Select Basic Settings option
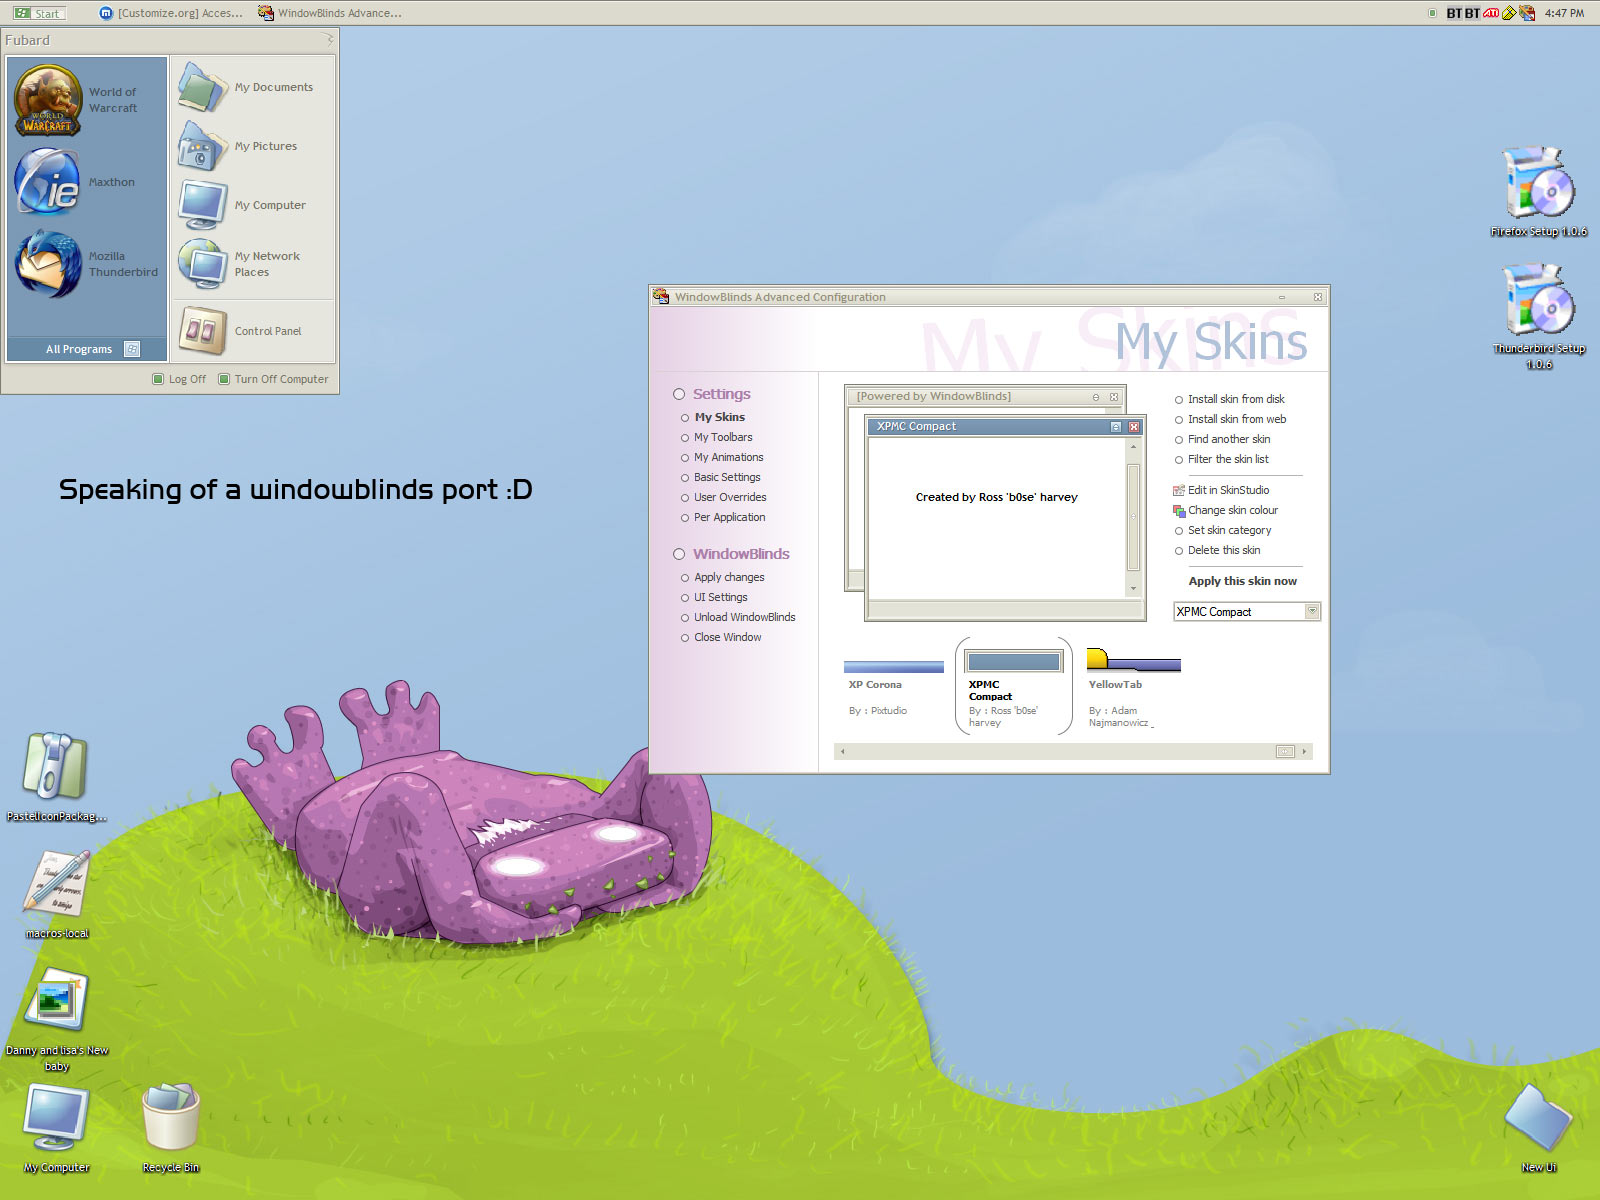 coord(727,477)
